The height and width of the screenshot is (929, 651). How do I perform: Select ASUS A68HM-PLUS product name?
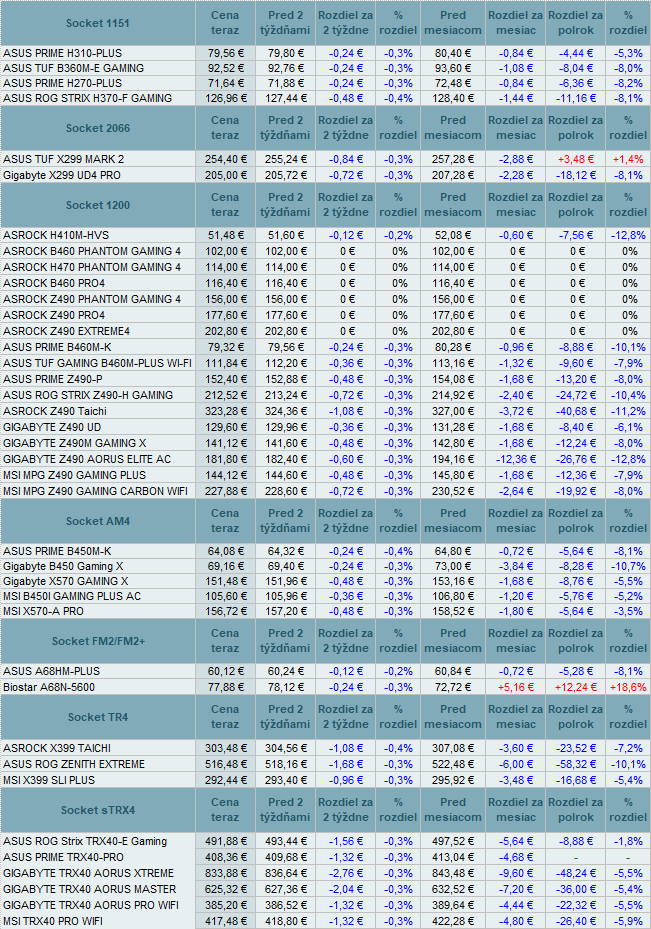tap(52, 671)
